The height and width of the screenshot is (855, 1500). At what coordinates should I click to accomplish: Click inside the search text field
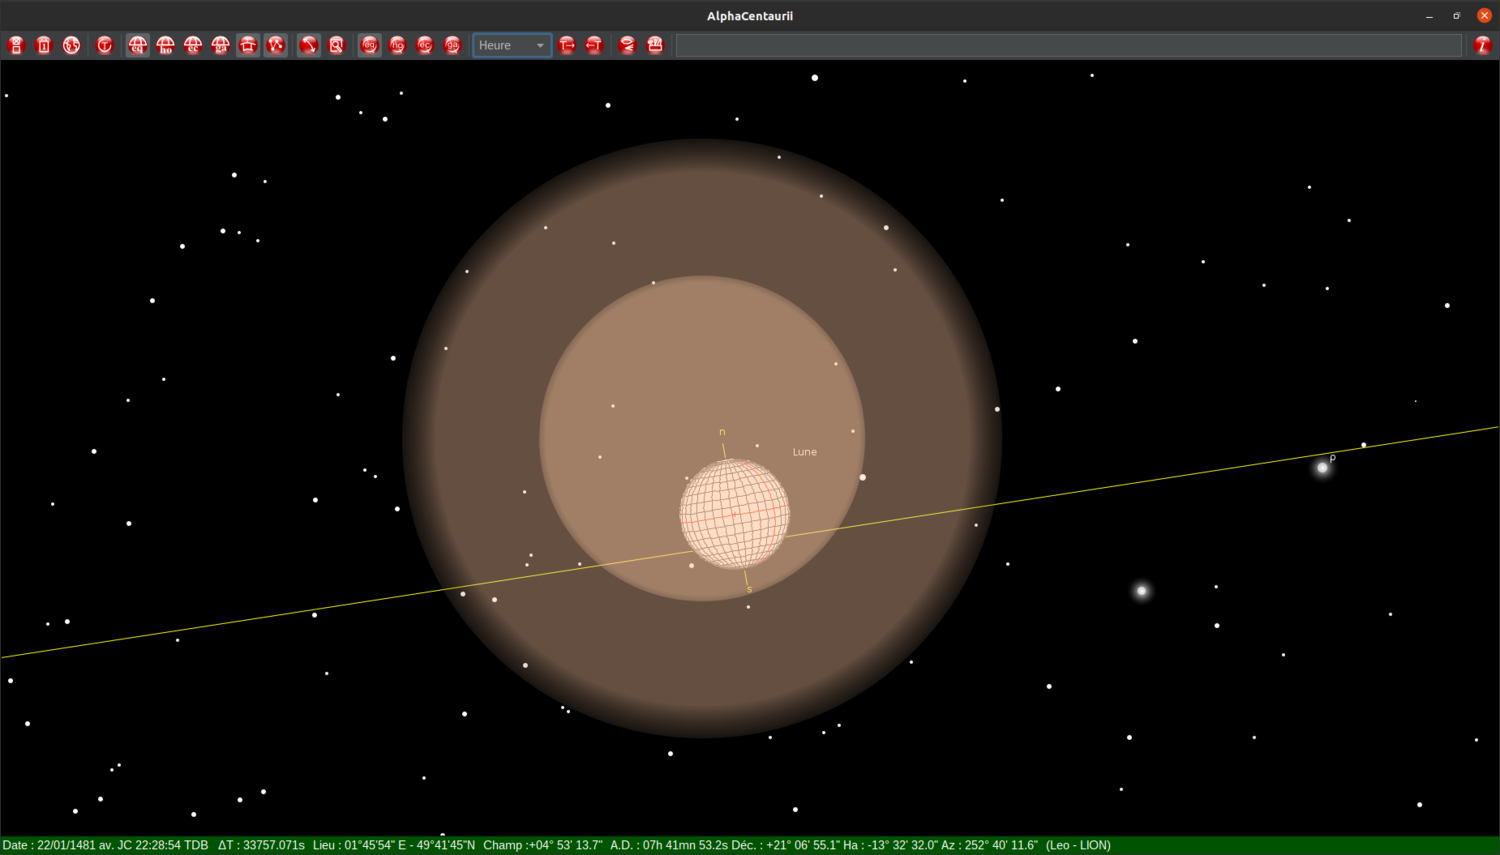pos(1070,44)
